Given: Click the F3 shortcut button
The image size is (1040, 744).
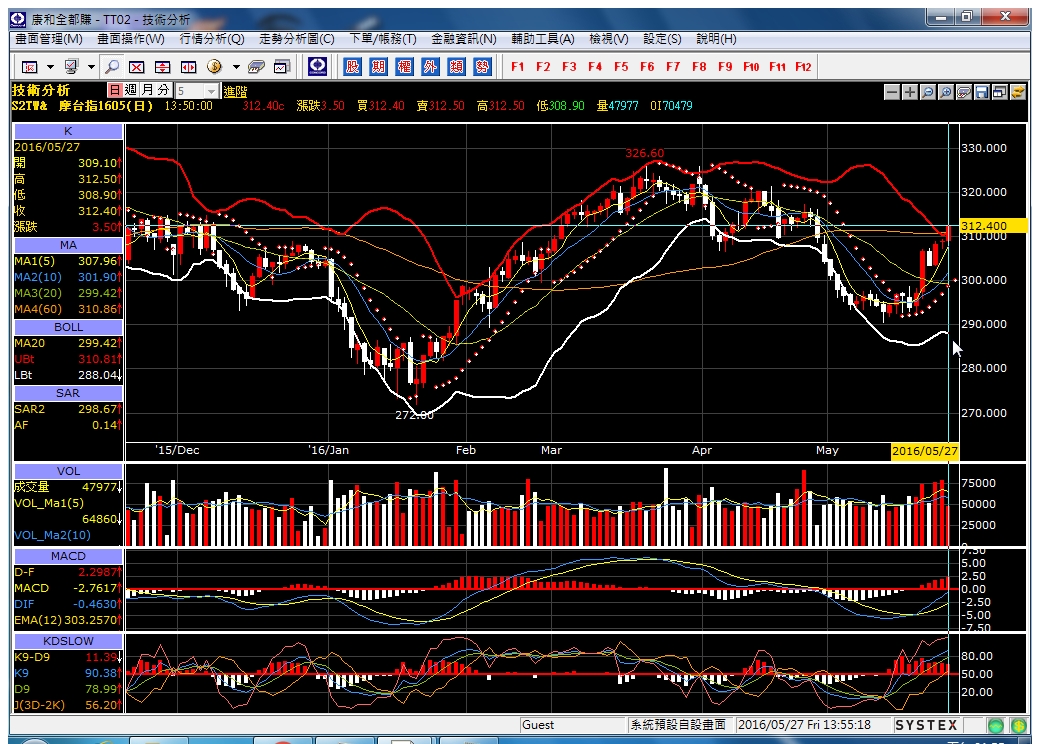Looking at the screenshot, I should click(x=569, y=67).
